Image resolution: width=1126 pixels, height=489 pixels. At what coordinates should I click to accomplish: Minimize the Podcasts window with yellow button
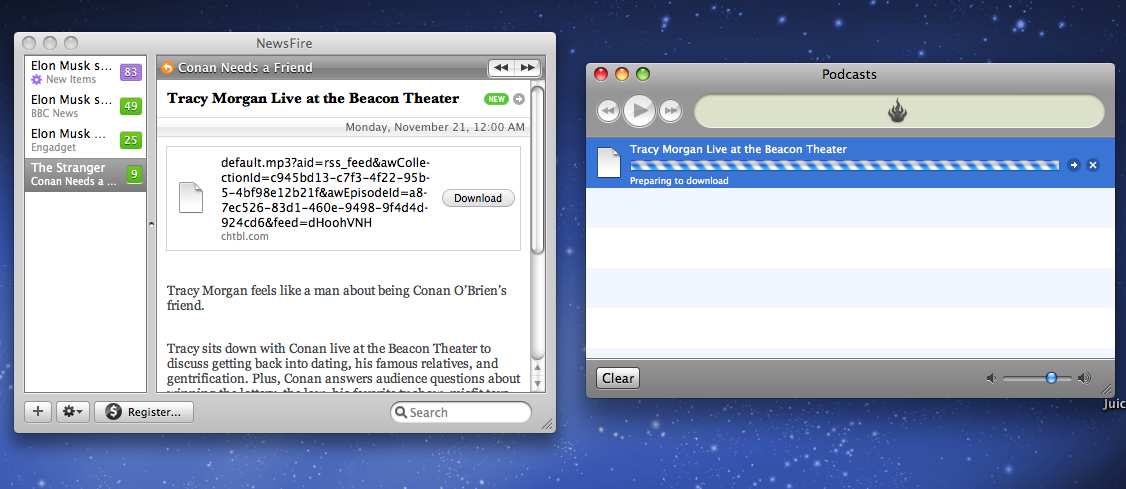(622, 74)
